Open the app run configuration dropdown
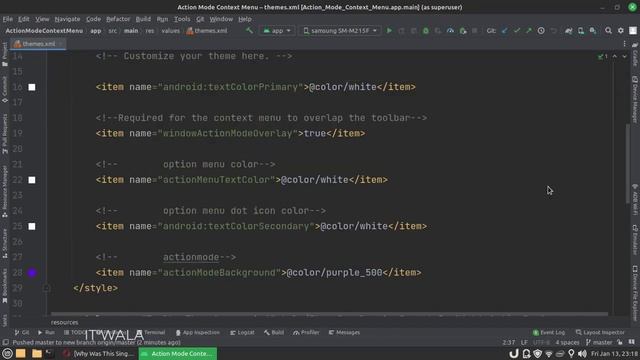This screenshot has height=360, width=640. tap(277, 31)
